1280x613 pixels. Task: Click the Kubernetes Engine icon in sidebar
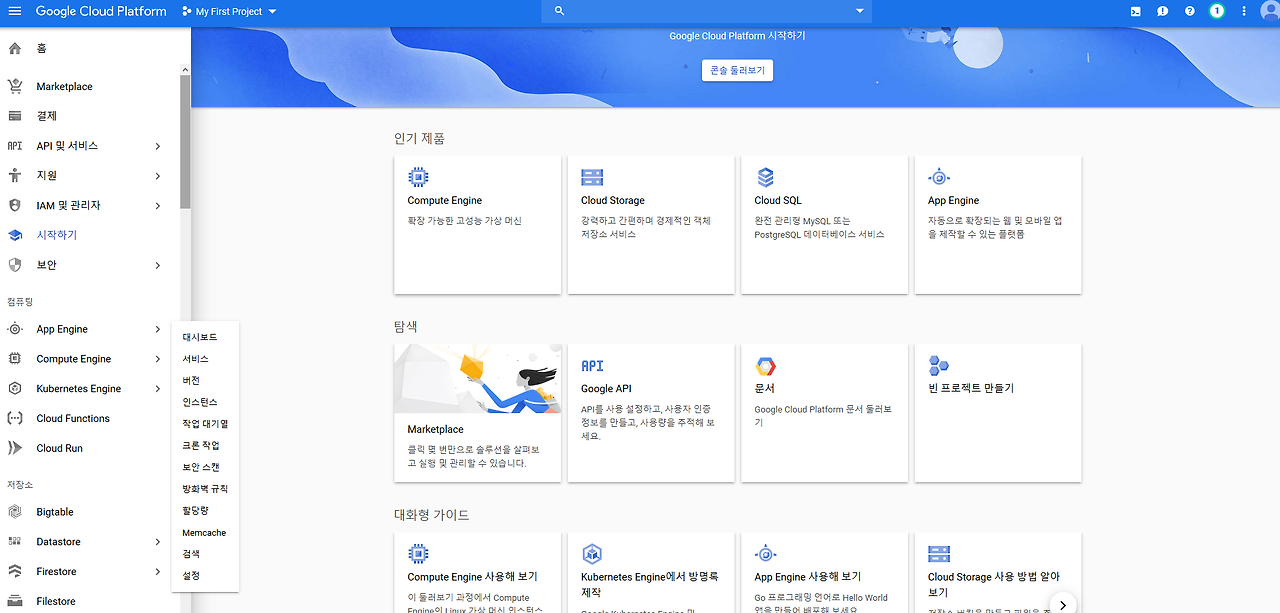click(15, 389)
